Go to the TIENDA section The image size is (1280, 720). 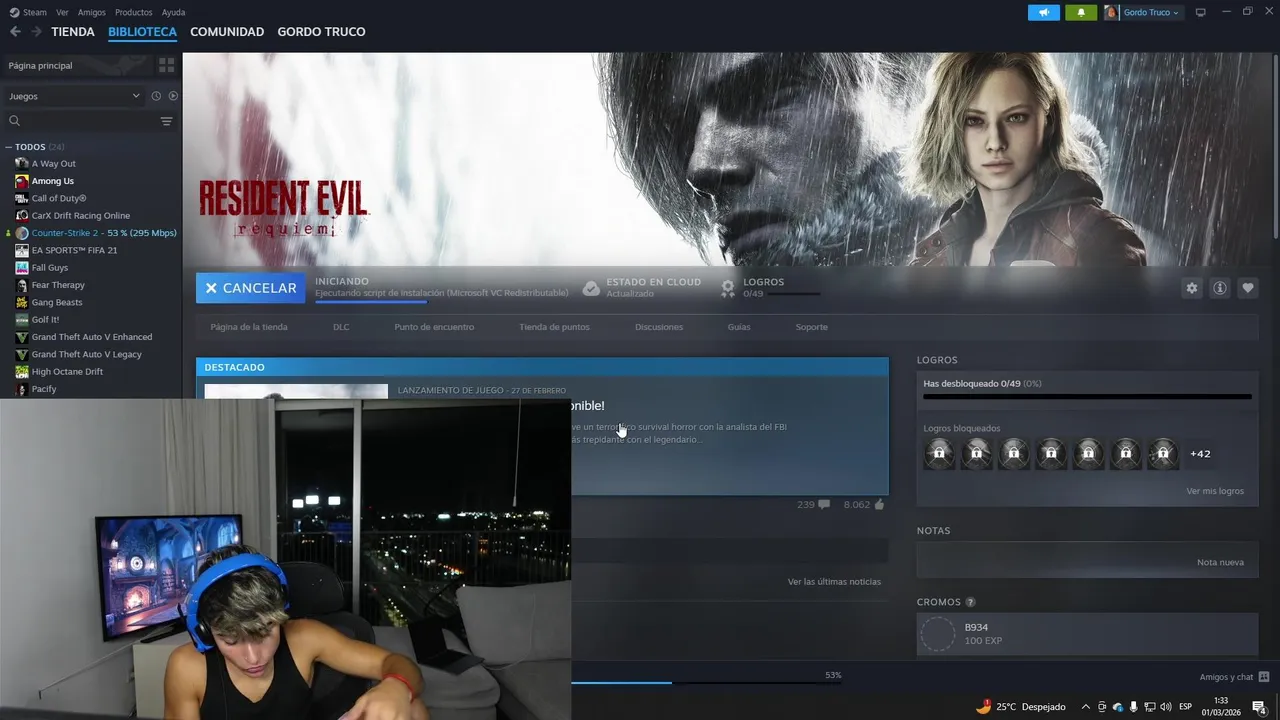pos(73,32)
